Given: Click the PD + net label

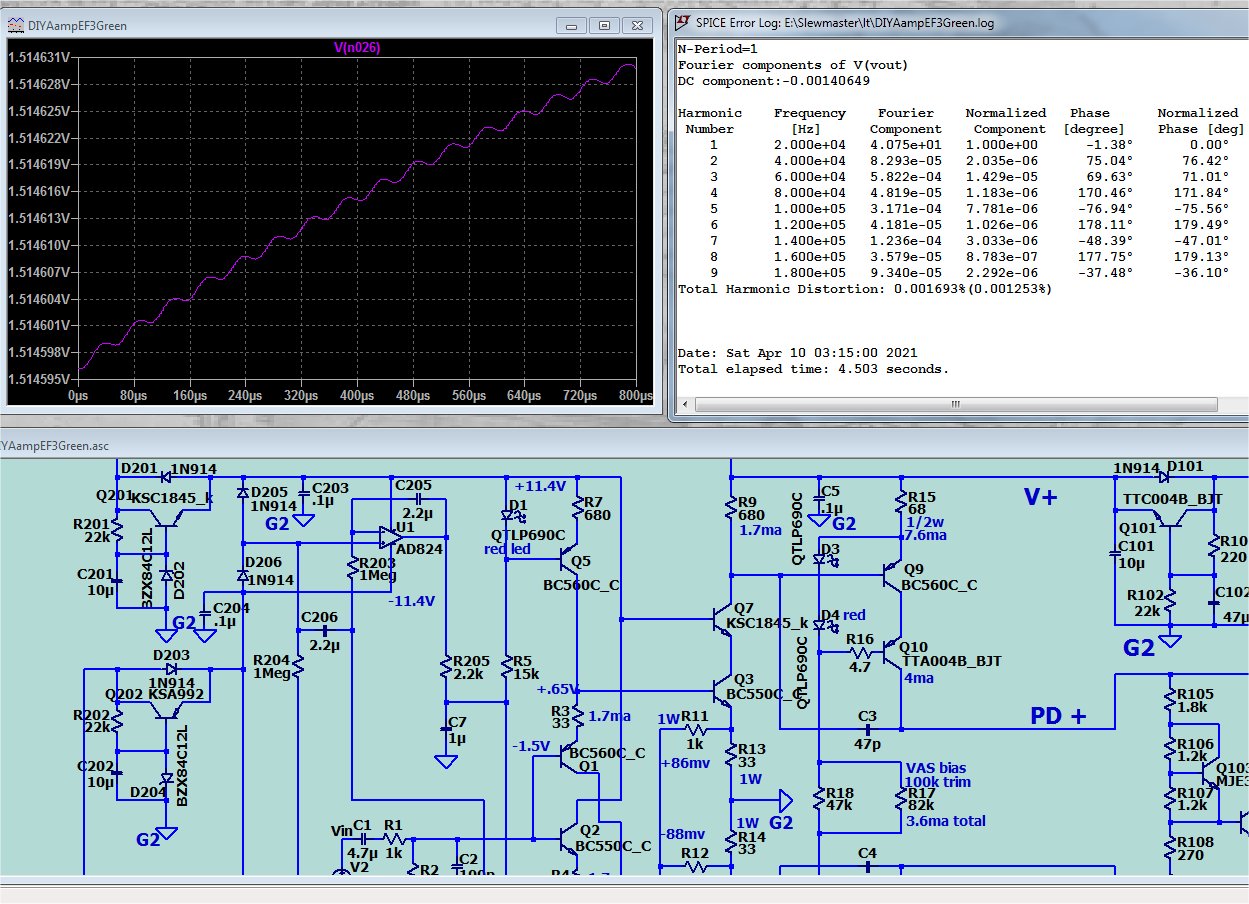Looking at the screenshot, I should [x=1058, y=716].
